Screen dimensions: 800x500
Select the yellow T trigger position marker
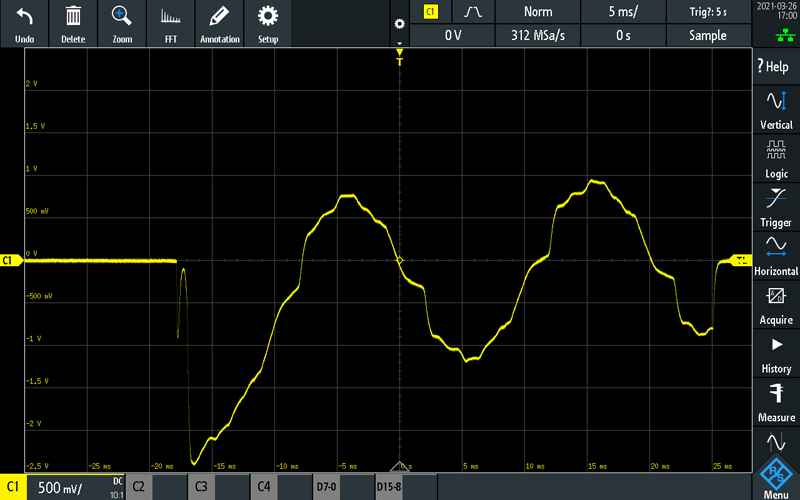pos(399,57)
